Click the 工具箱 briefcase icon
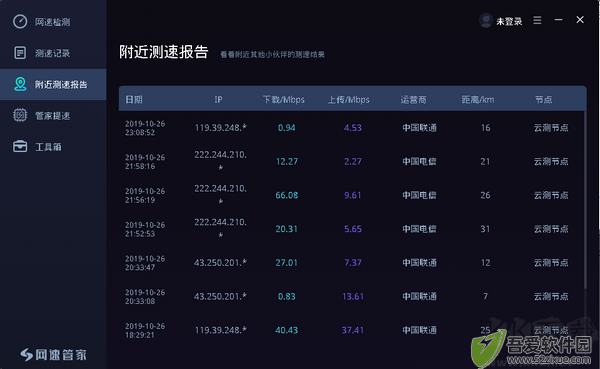This screenshot has height=369, width=600. pyautogui.click(x=20, y=146)
